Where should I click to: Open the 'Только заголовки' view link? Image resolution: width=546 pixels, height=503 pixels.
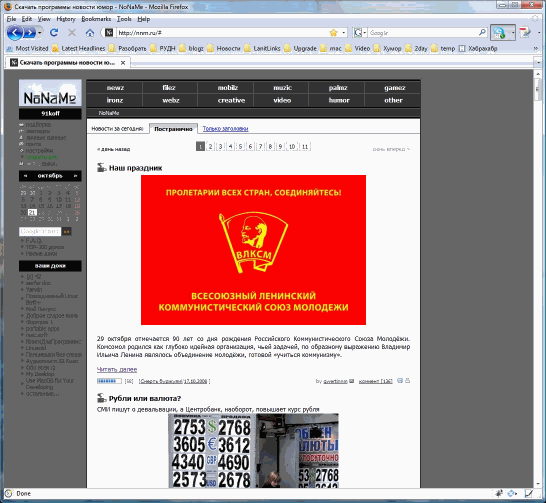tap(225, 128)
